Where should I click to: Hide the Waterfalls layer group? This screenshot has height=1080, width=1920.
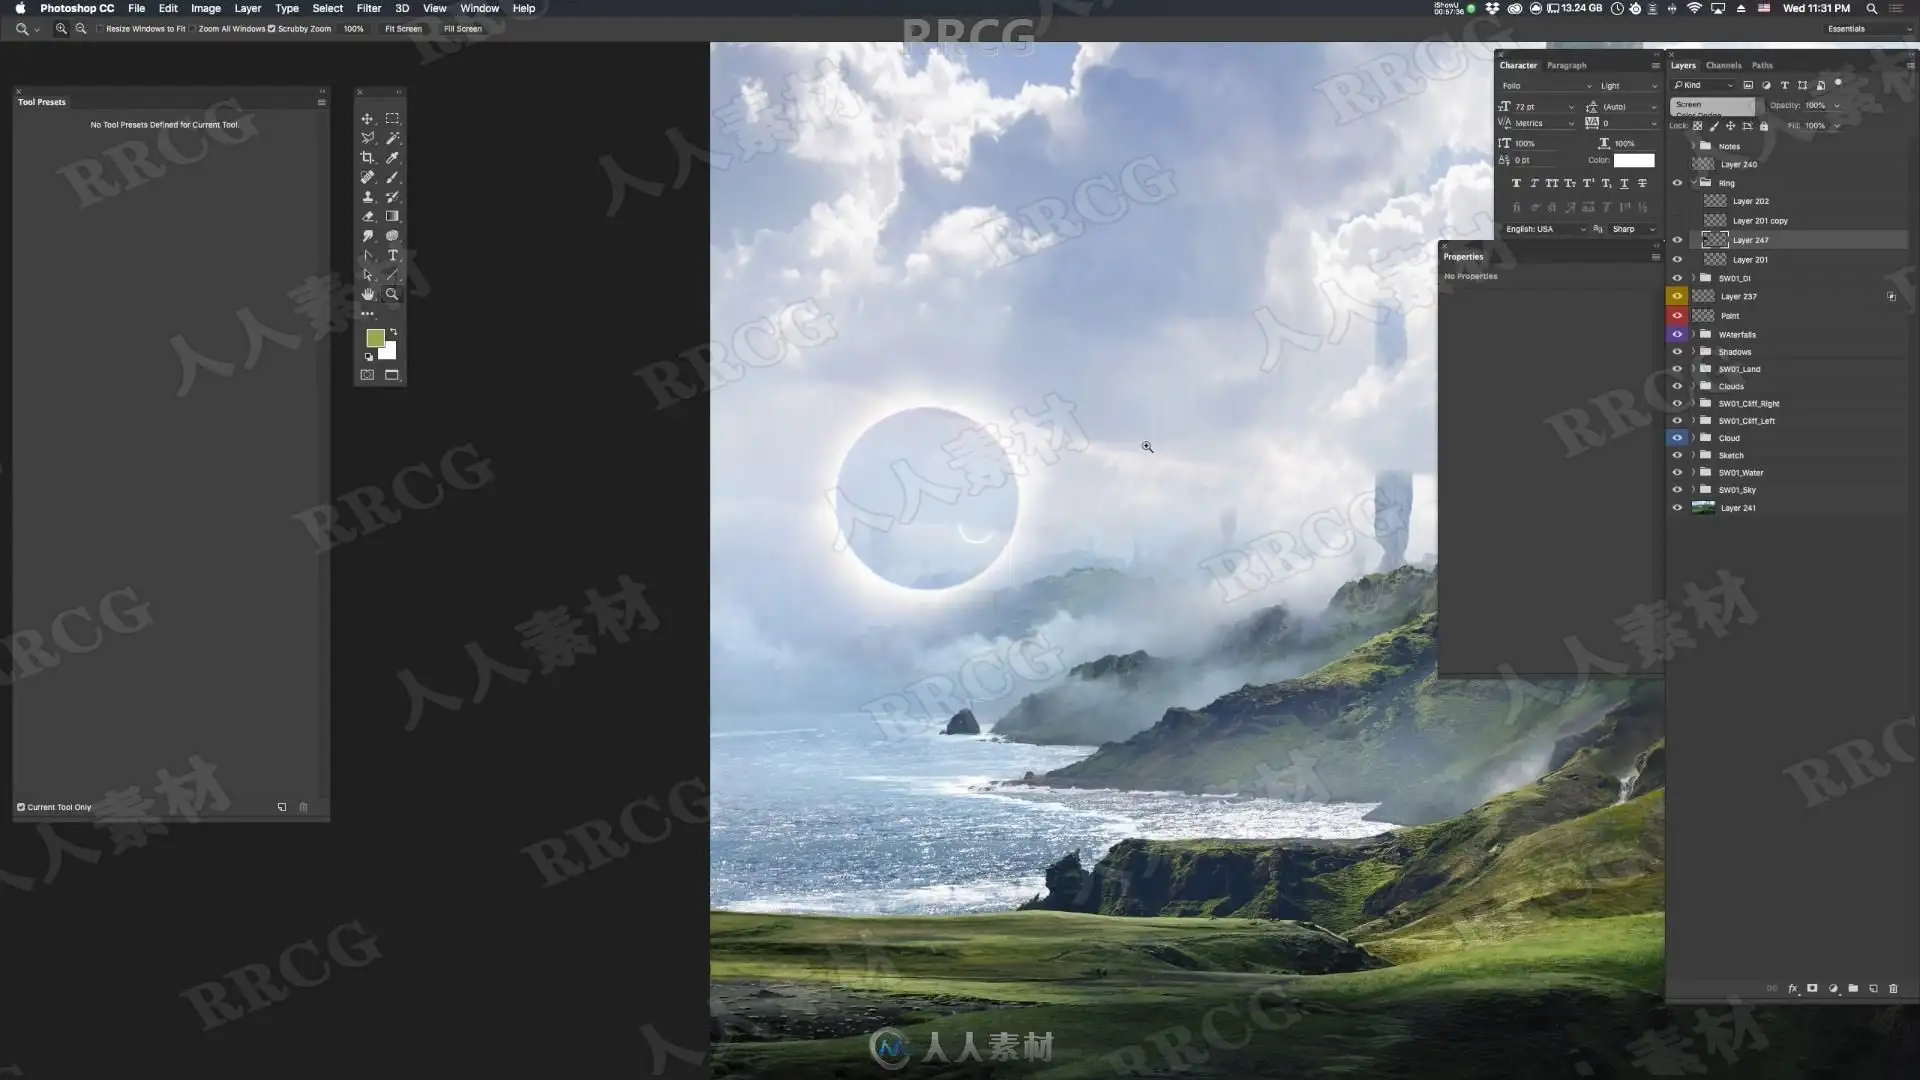pyautogui.click(x=1677, y=334)
